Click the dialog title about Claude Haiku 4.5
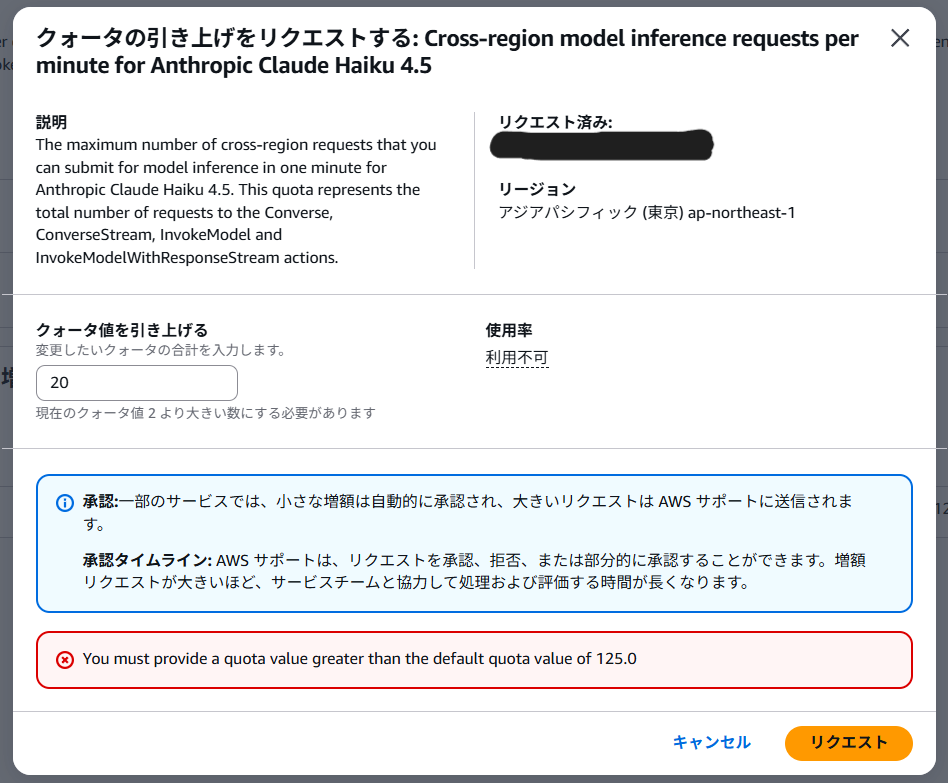The width and height of the screenshot is (948, 783). point(447,51)
